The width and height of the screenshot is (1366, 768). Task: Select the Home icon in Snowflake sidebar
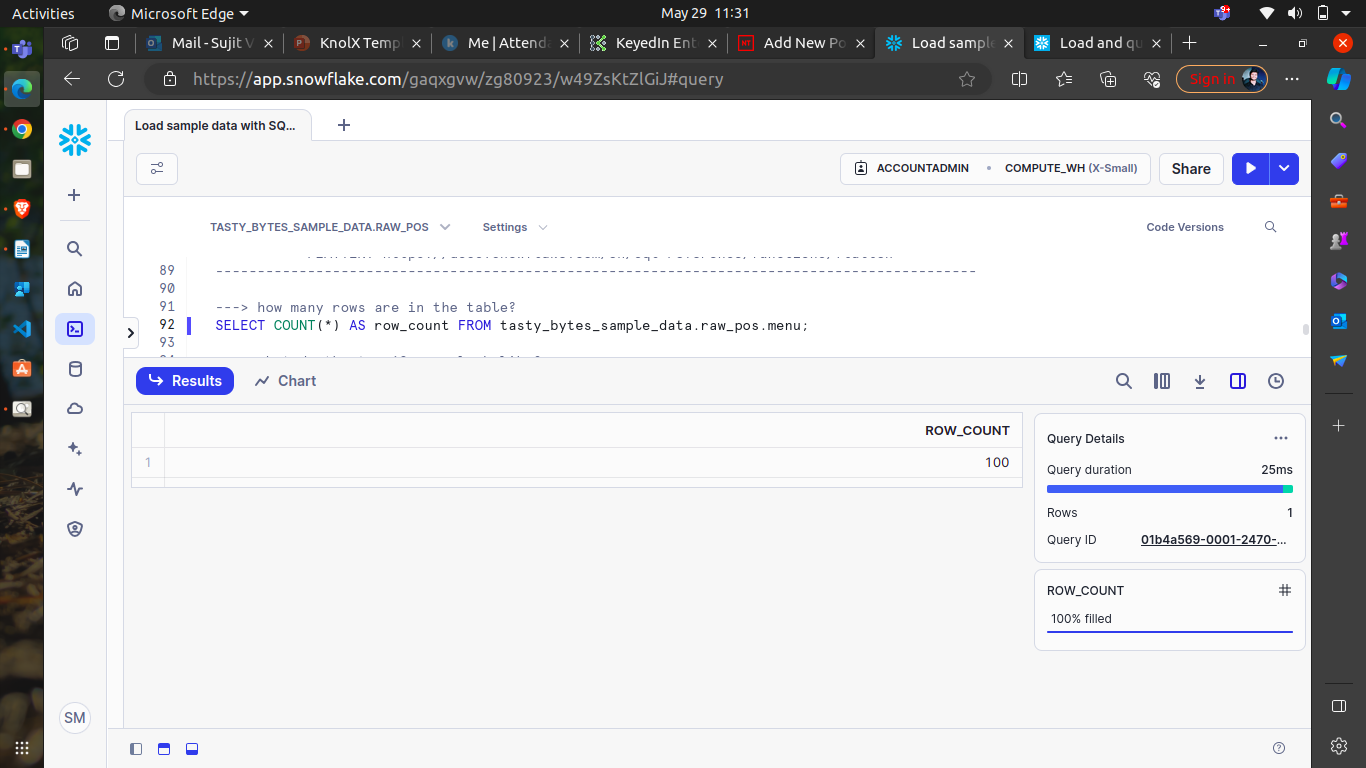(x=75, y=288)
